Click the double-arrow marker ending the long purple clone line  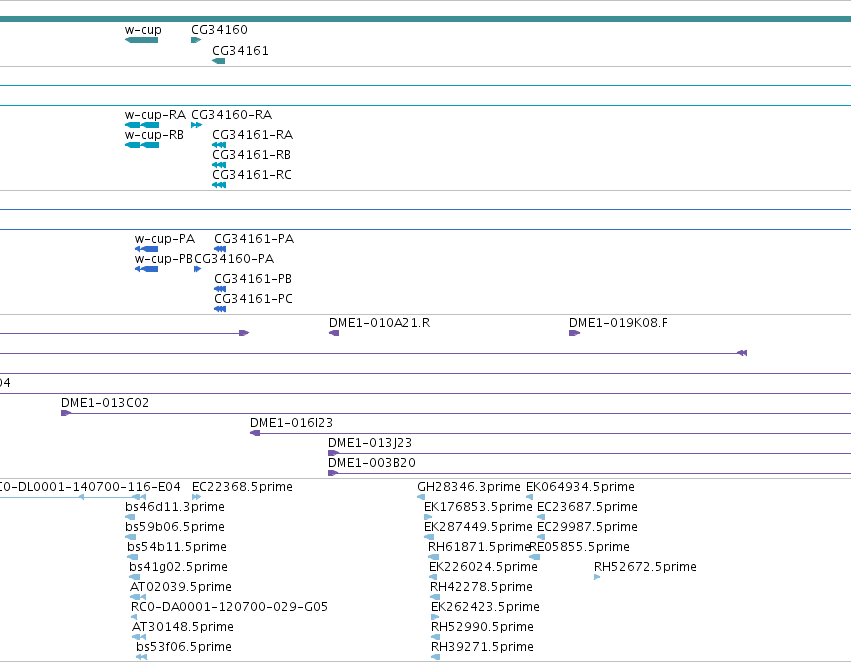[742, 354]
